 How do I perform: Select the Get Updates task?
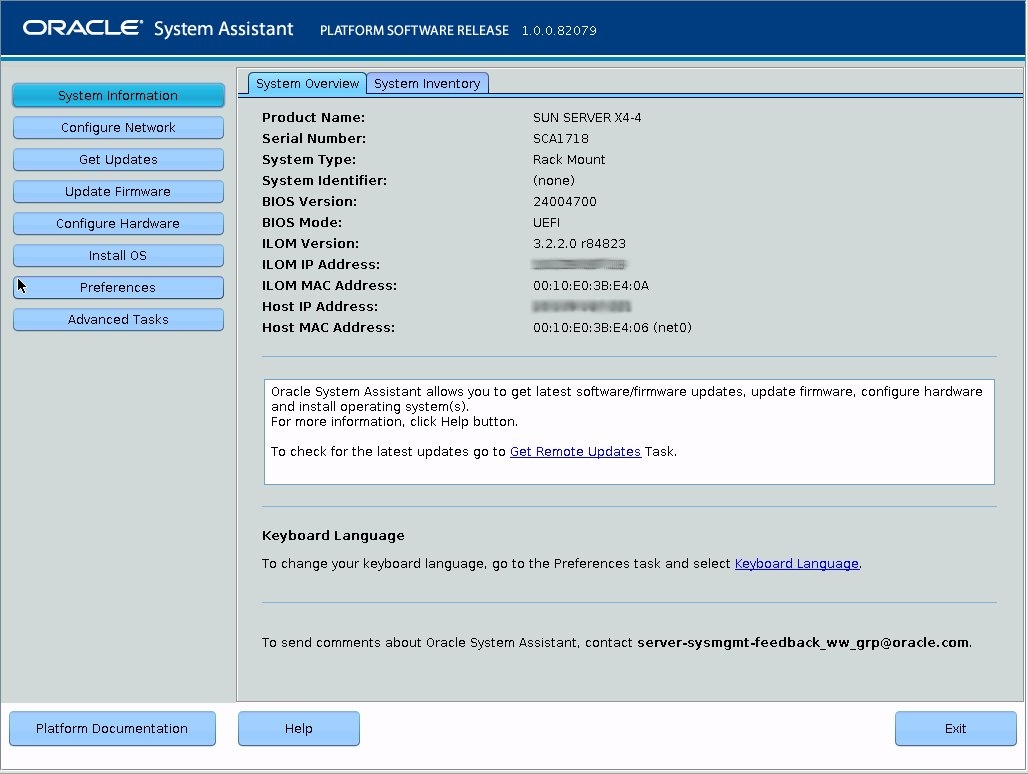[x=118, y=160]
